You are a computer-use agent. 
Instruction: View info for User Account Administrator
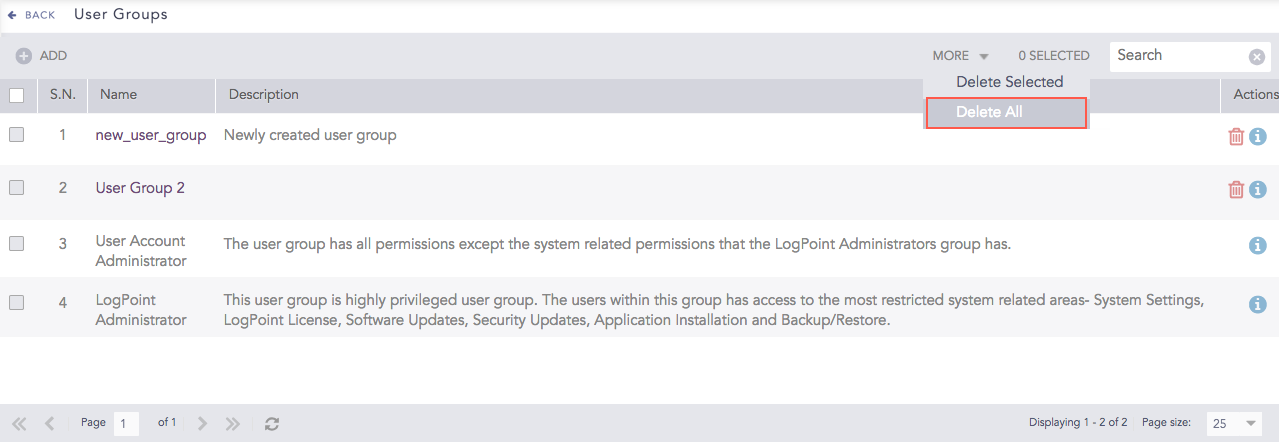1258,245
